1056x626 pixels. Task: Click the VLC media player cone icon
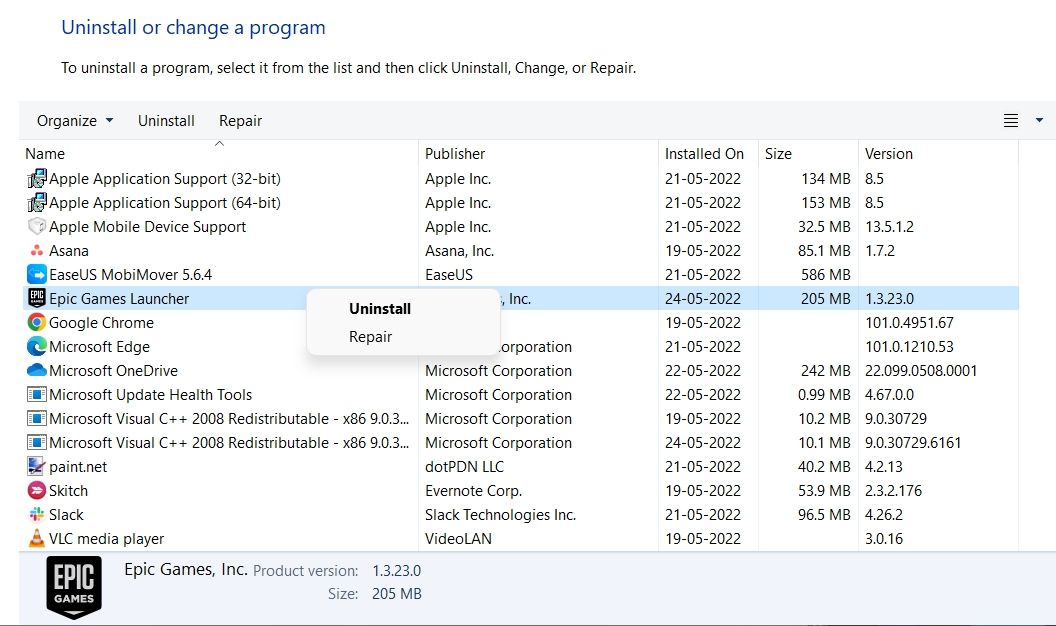36,539
